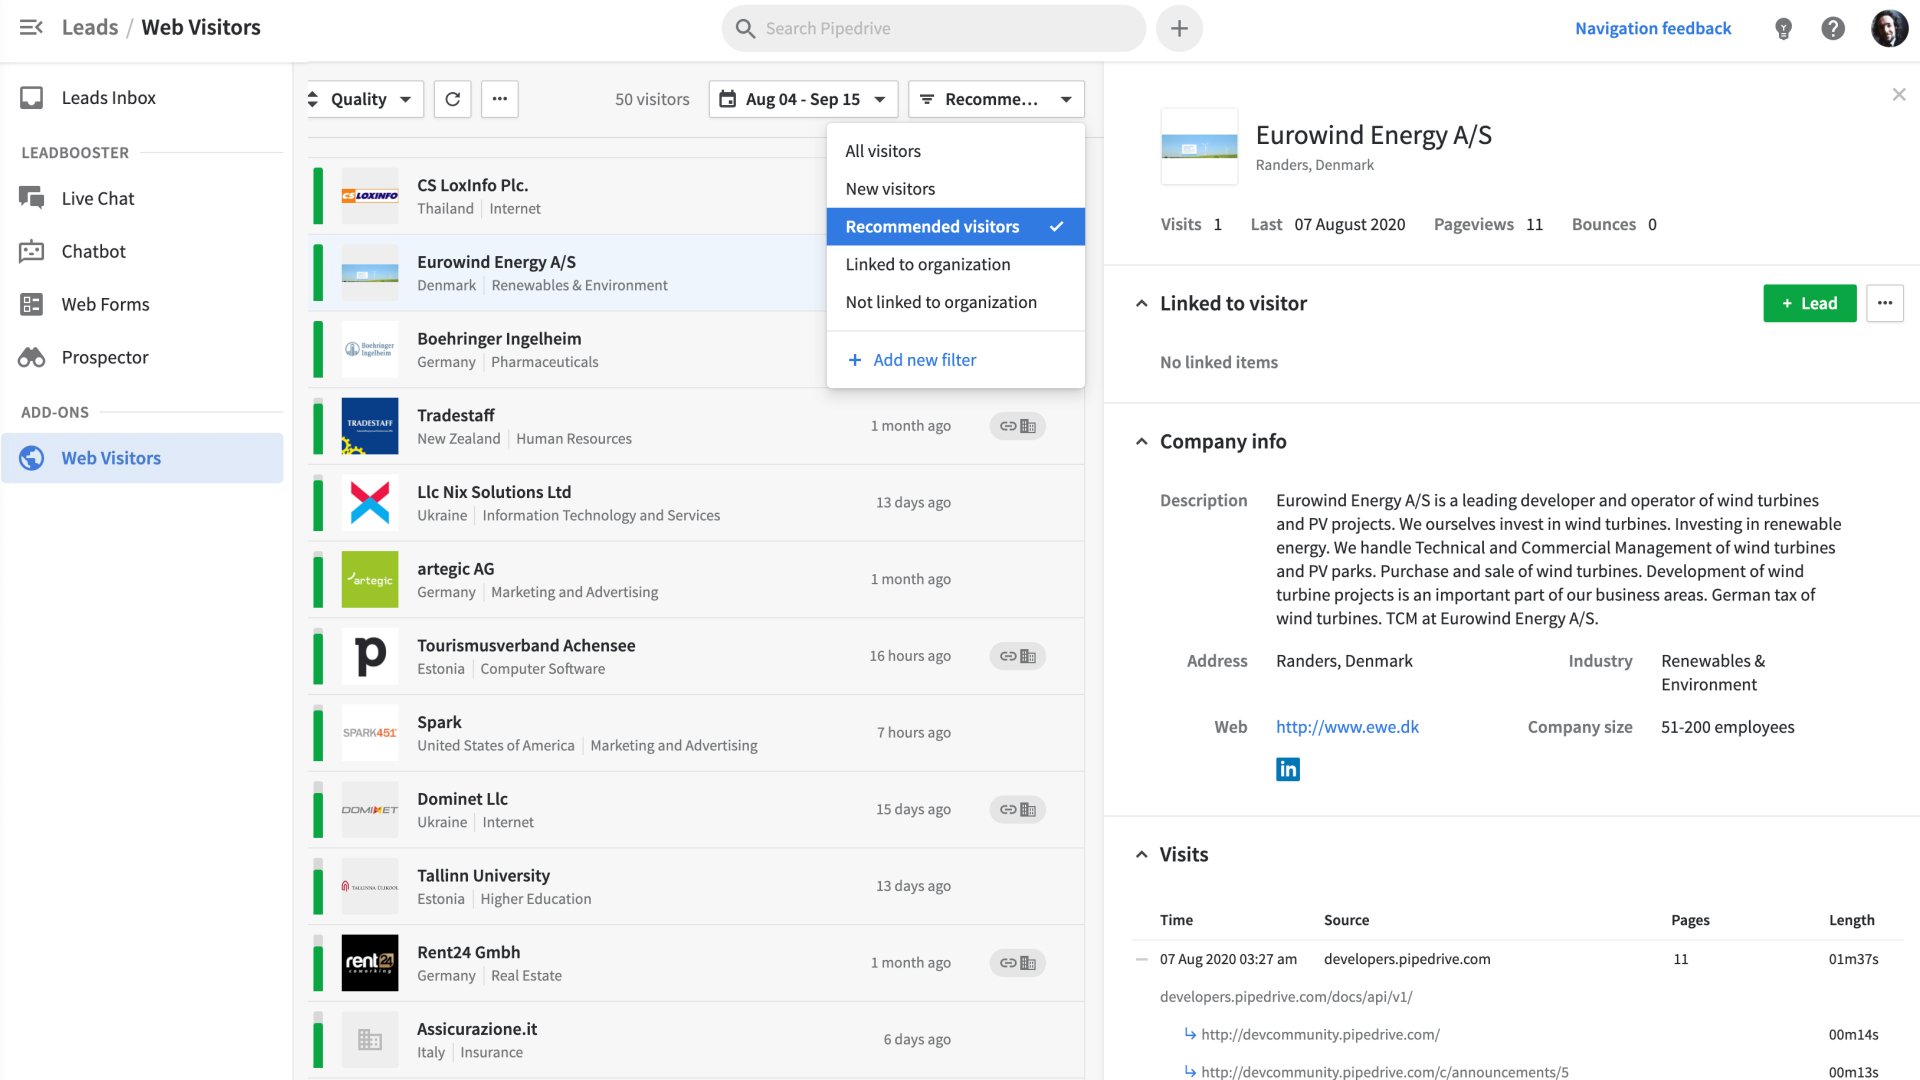1920x1080 pixels.
Task: Click linked organization icon for Dominet Llc
Action: [1018, 809]
